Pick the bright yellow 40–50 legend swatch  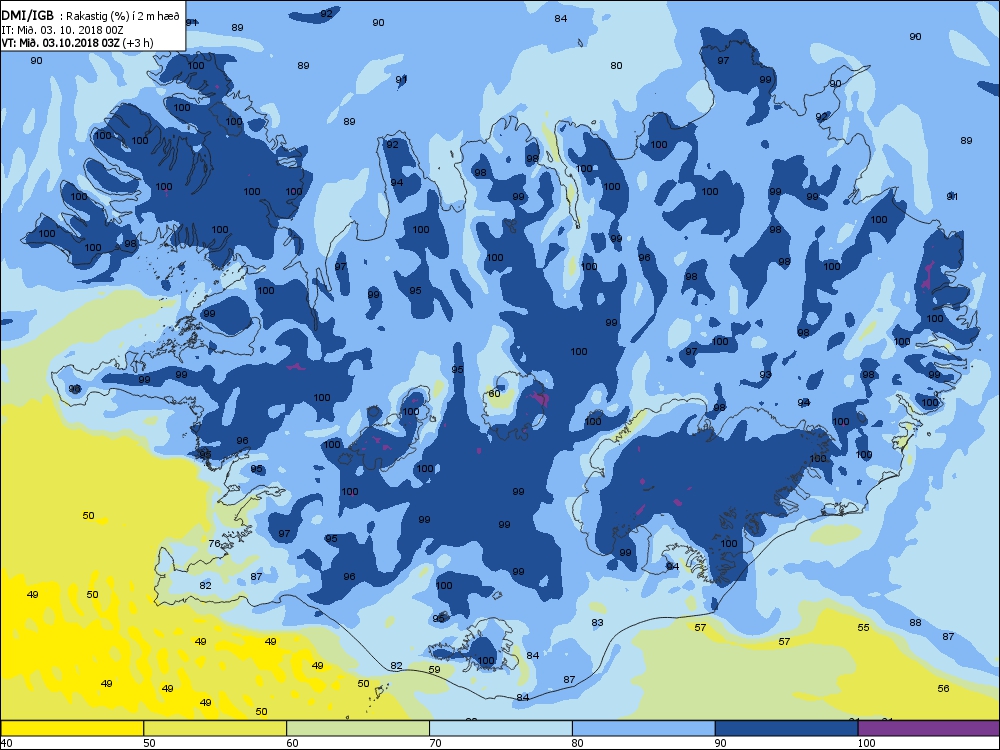click(x=71, y=728)
